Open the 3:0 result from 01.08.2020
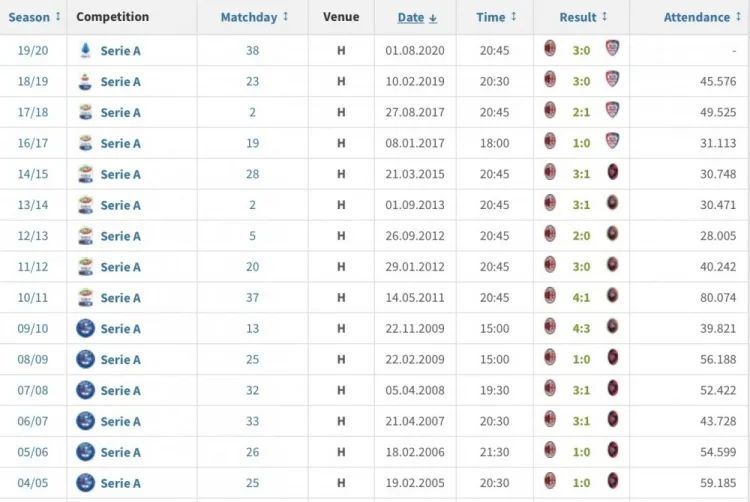Viewport: 750px width, 502px height. pos(581,51)
